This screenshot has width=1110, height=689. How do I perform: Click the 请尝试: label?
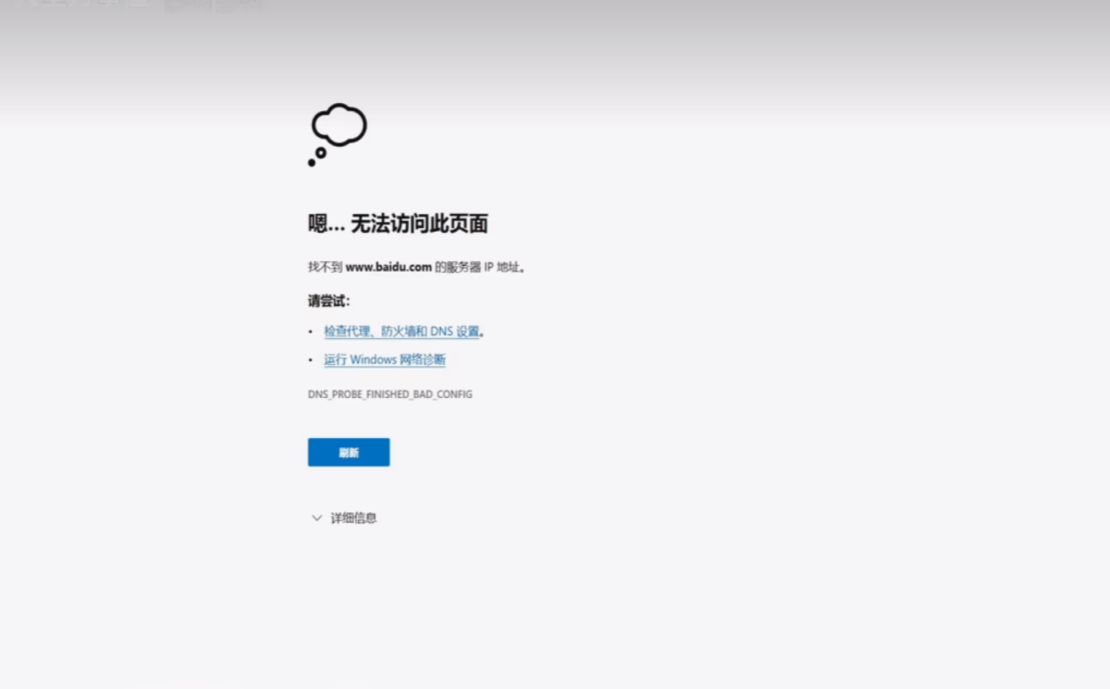(x=328, y=301)
